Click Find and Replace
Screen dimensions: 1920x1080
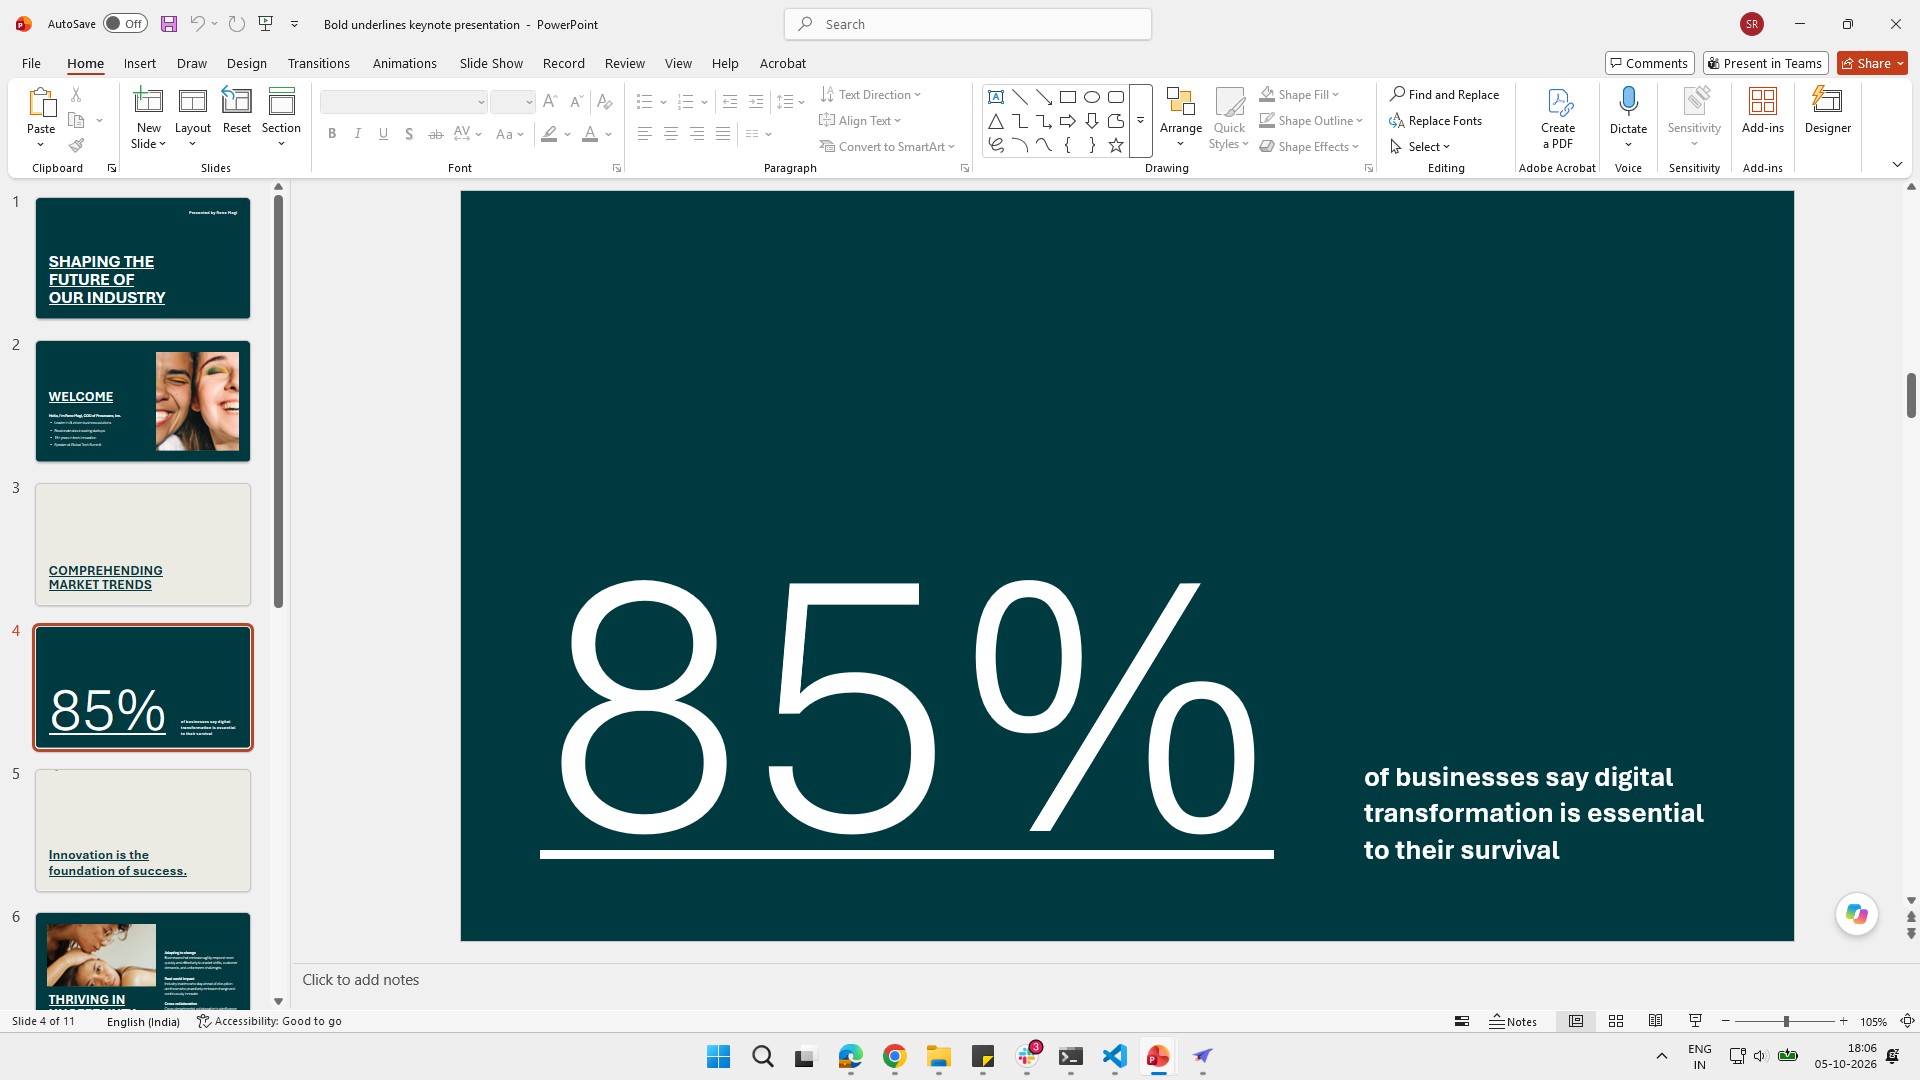click(1444, 95)
